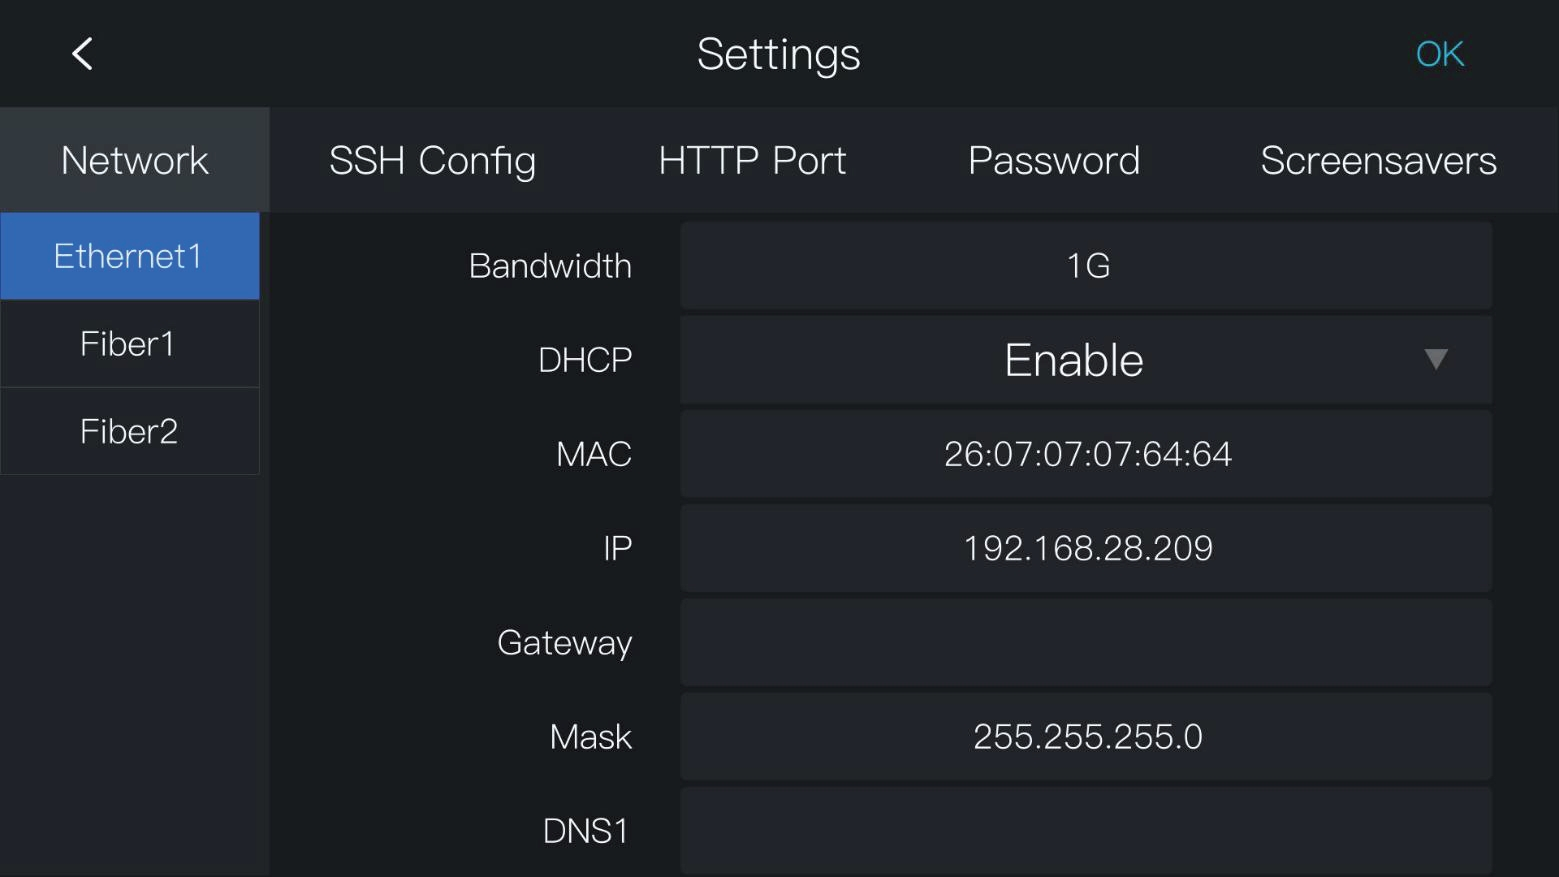The width and height of the screenshot is (1559, 877).
Task: Select the Screensavers tab
Action: [x=1378, y=160]
